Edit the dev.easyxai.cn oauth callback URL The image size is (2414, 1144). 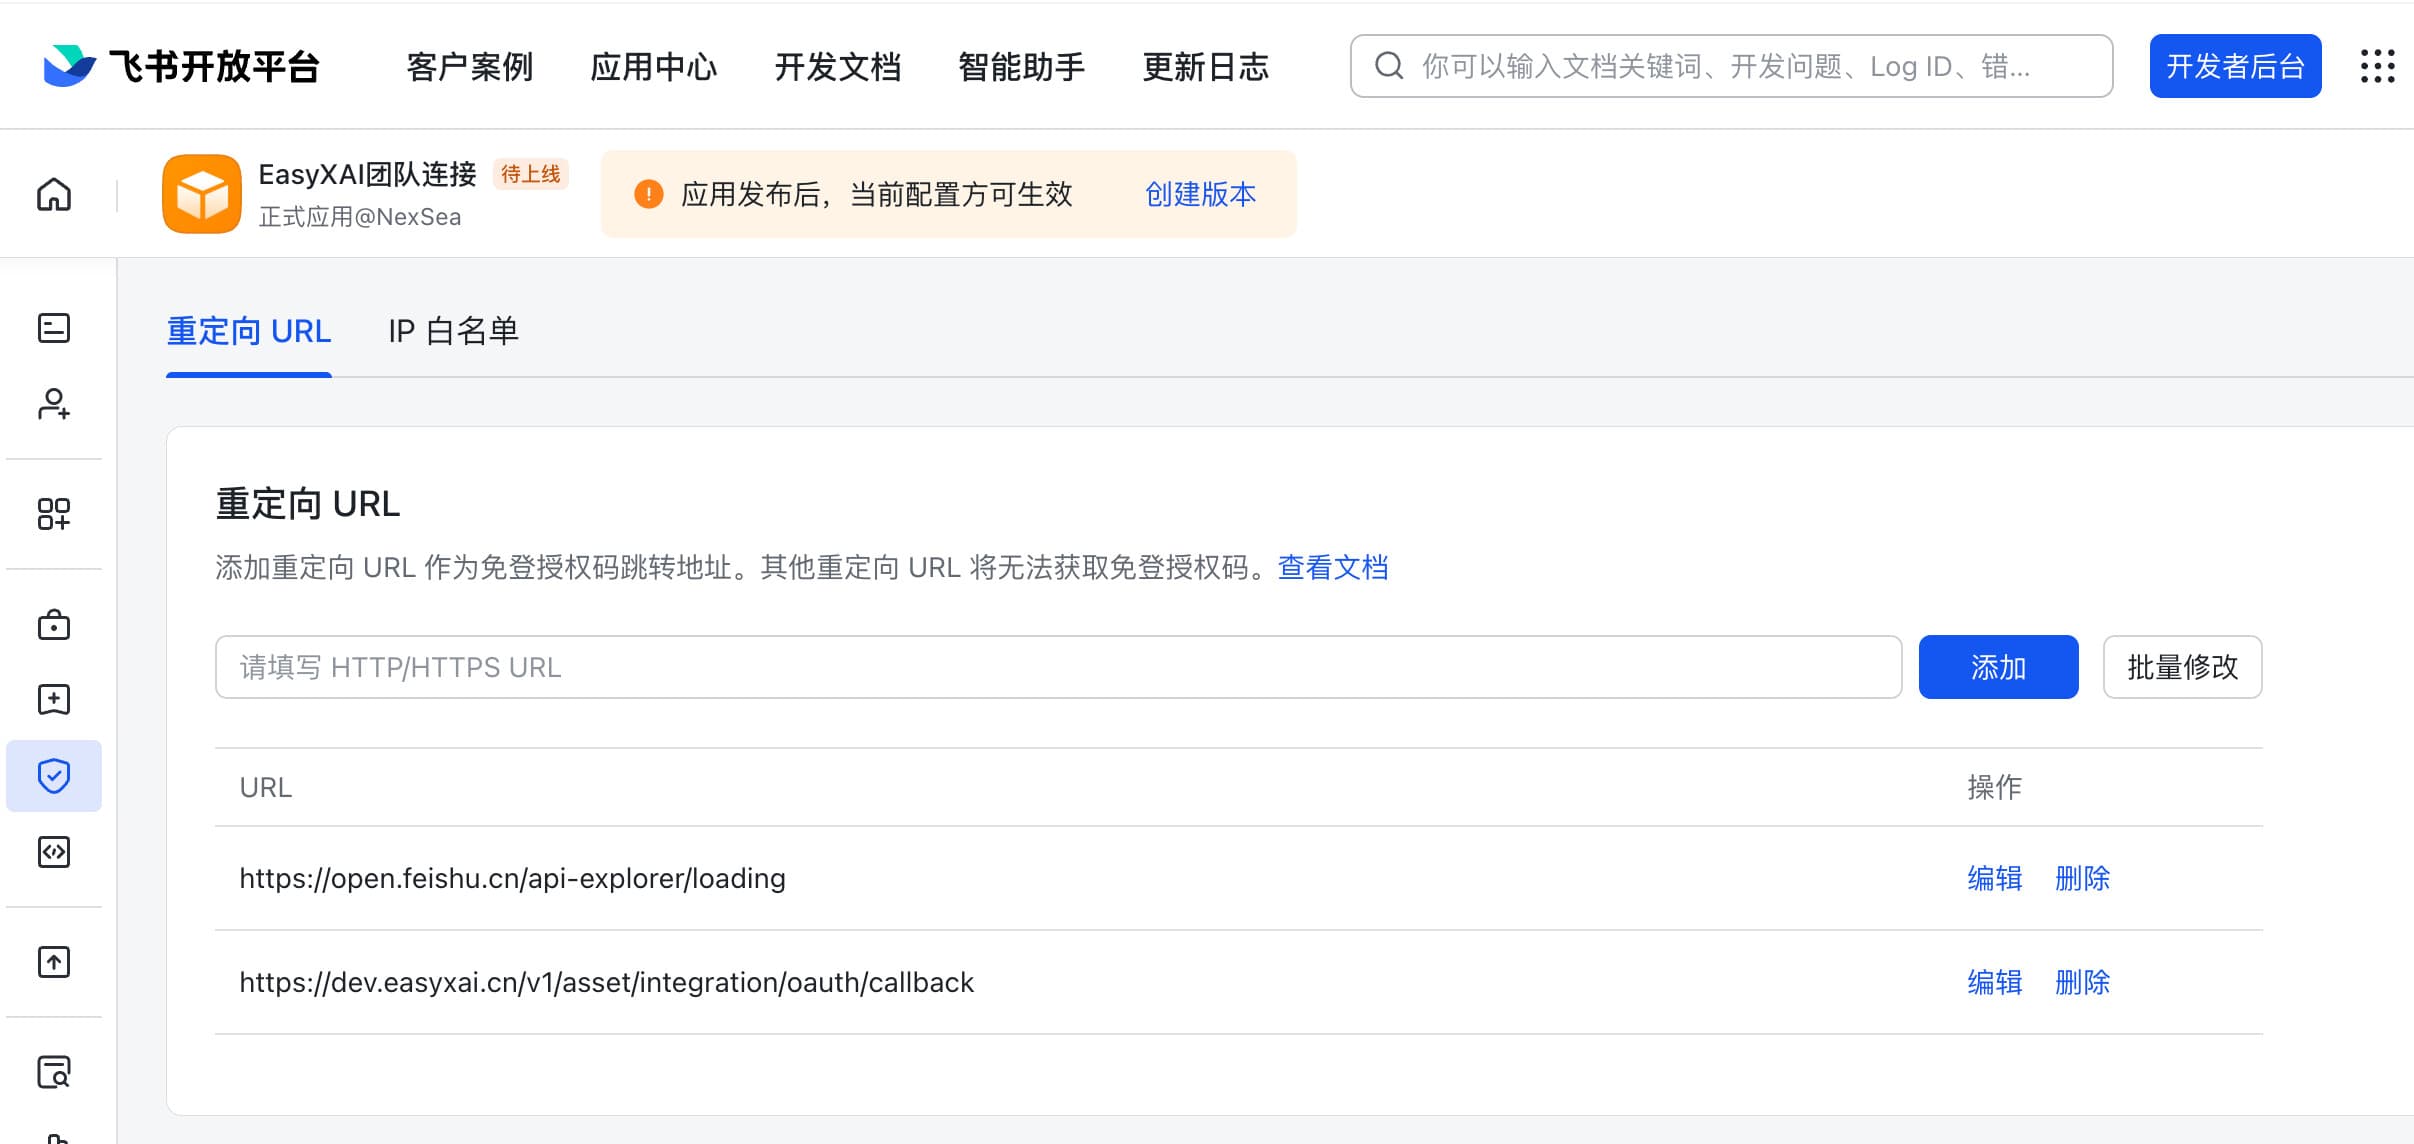point(1995,982)
